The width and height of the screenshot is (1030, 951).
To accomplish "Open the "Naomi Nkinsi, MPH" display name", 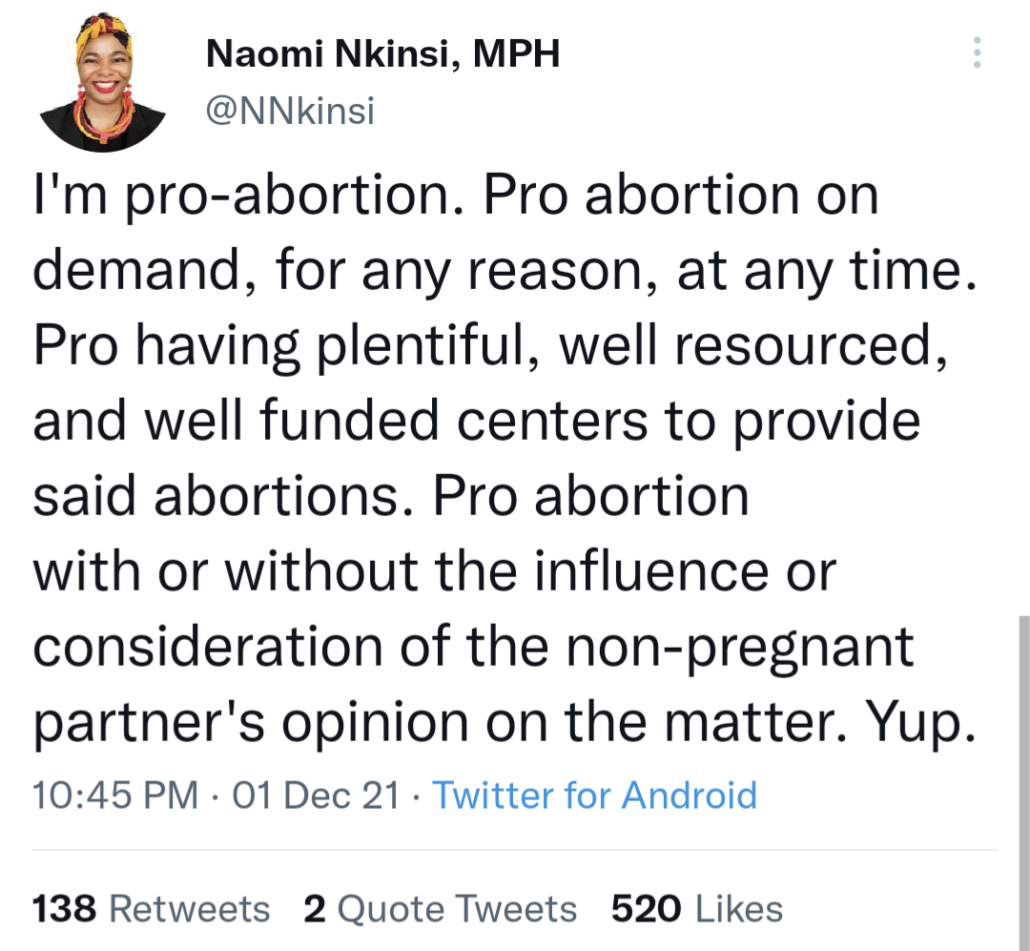I will (x=382, y=55).
